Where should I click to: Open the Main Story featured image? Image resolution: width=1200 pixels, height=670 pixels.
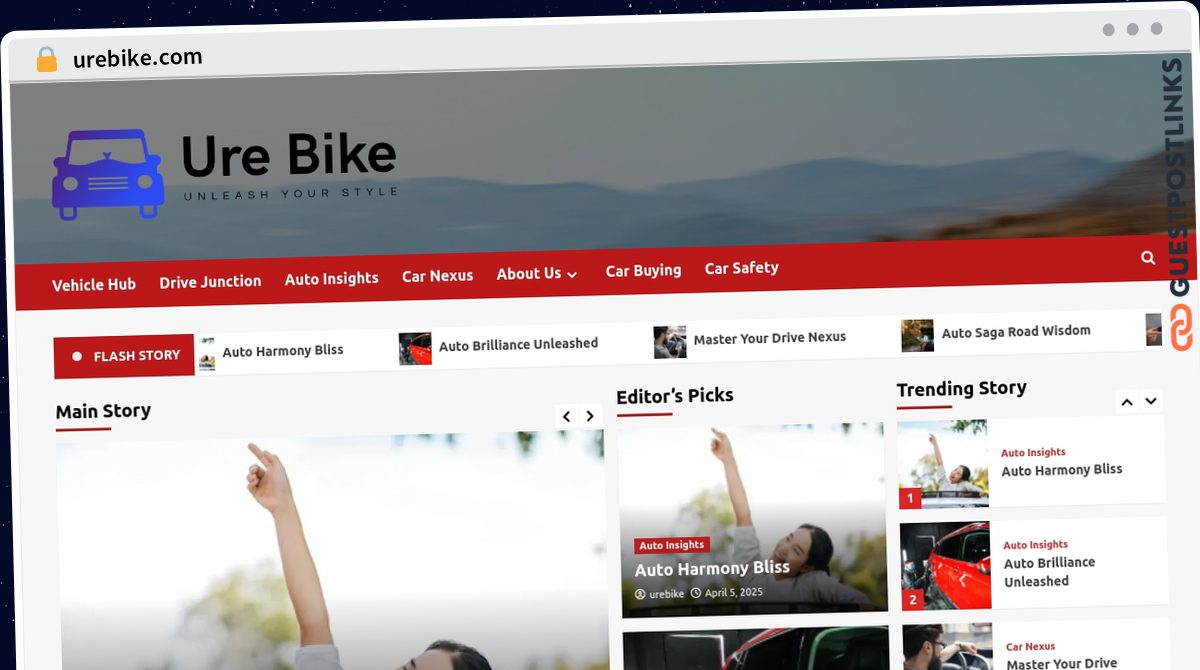pos(331,551)
